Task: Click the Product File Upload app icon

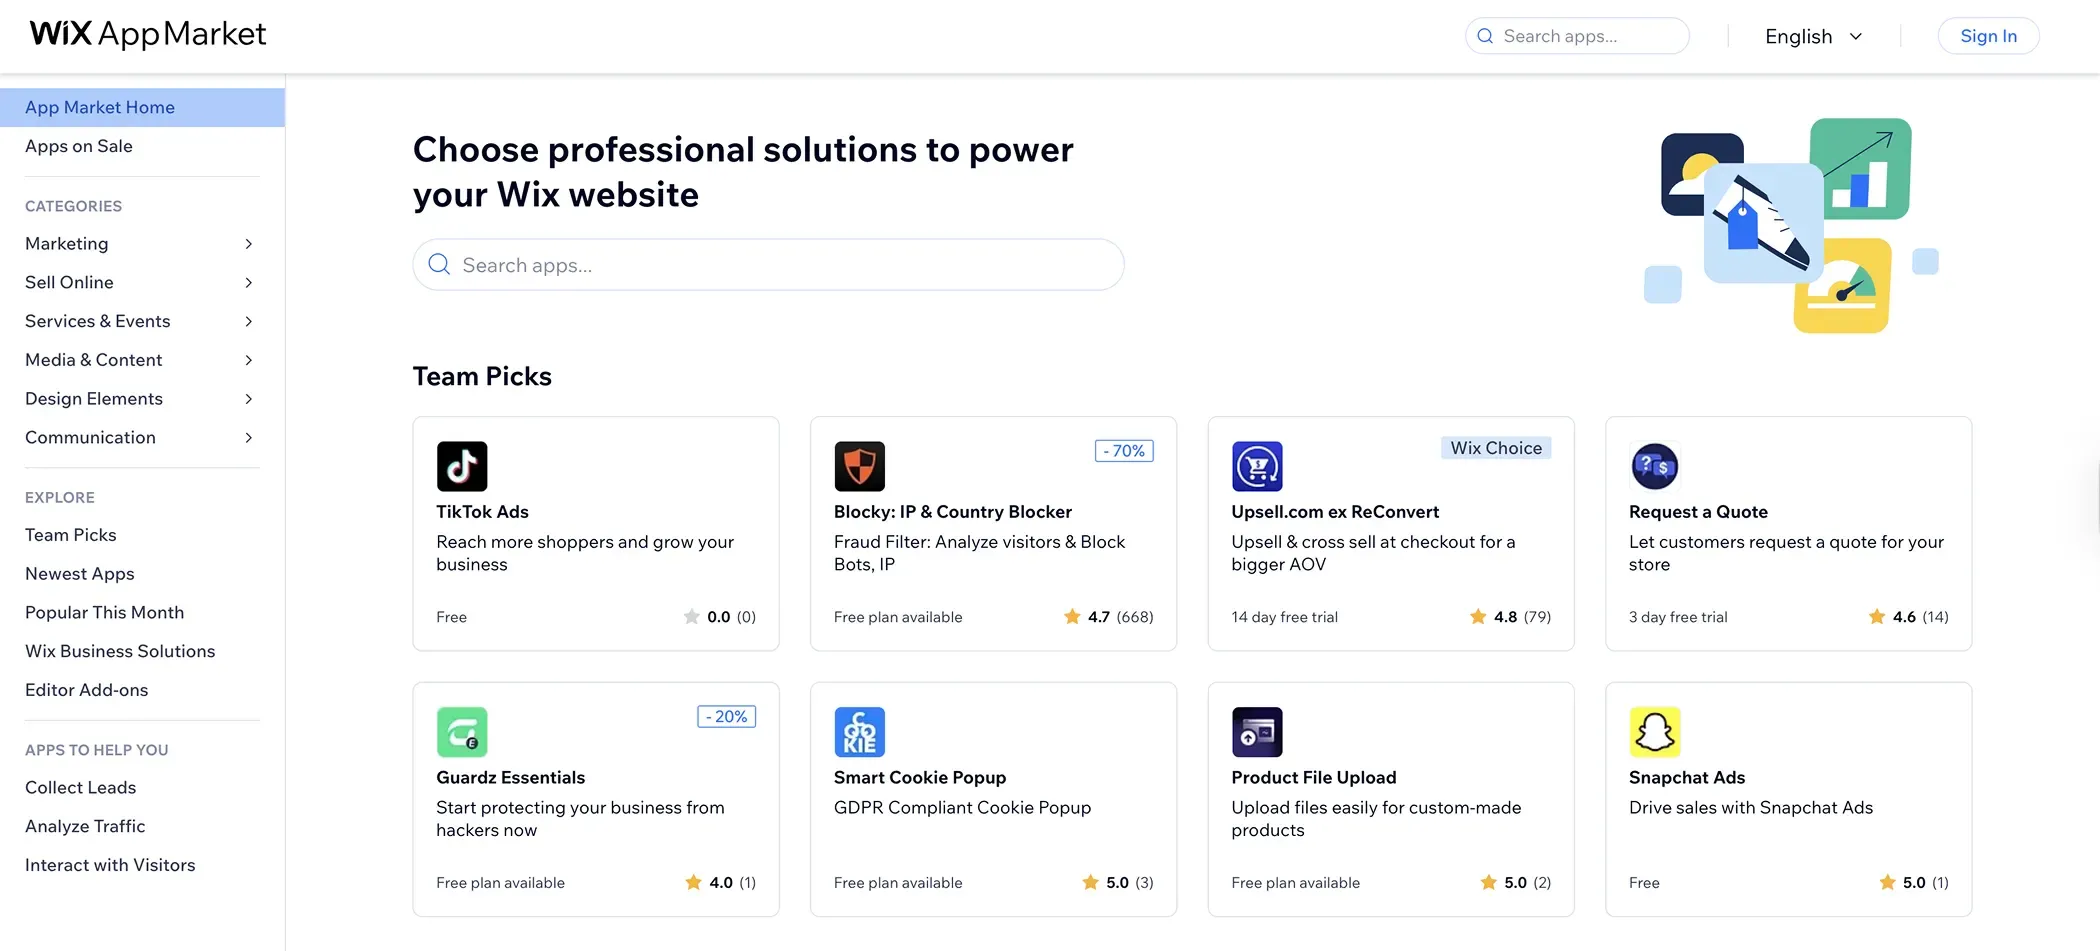Action: 1257,732
